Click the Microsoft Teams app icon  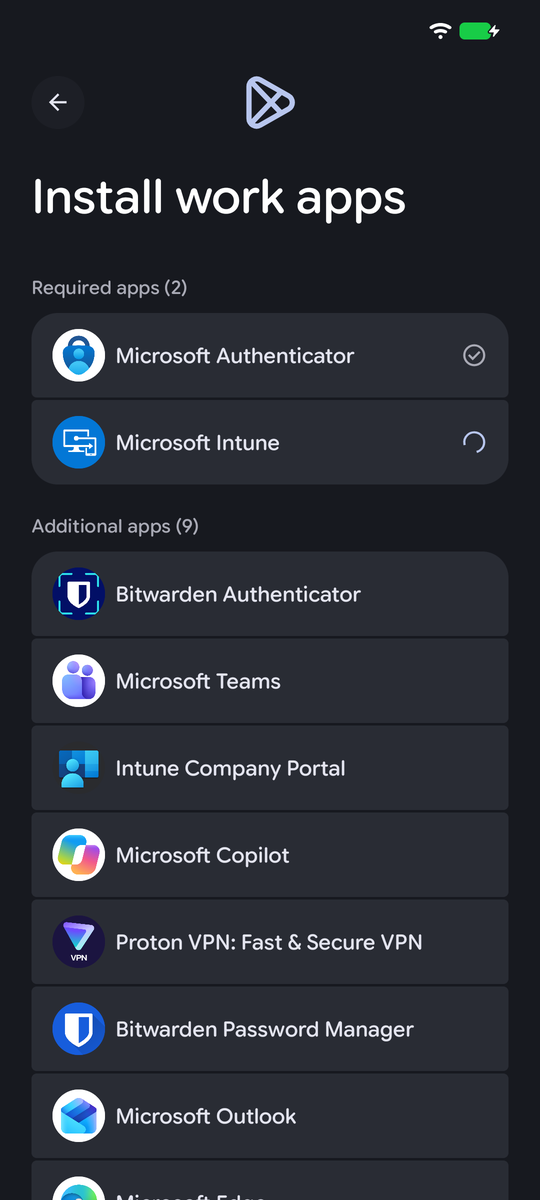[x=78, y=681]
